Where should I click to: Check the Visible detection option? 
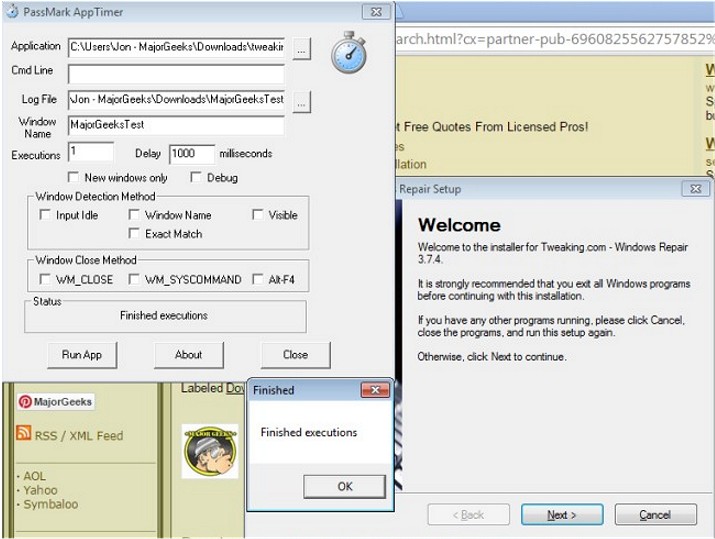pyautogui.click(x=258, y=214)
